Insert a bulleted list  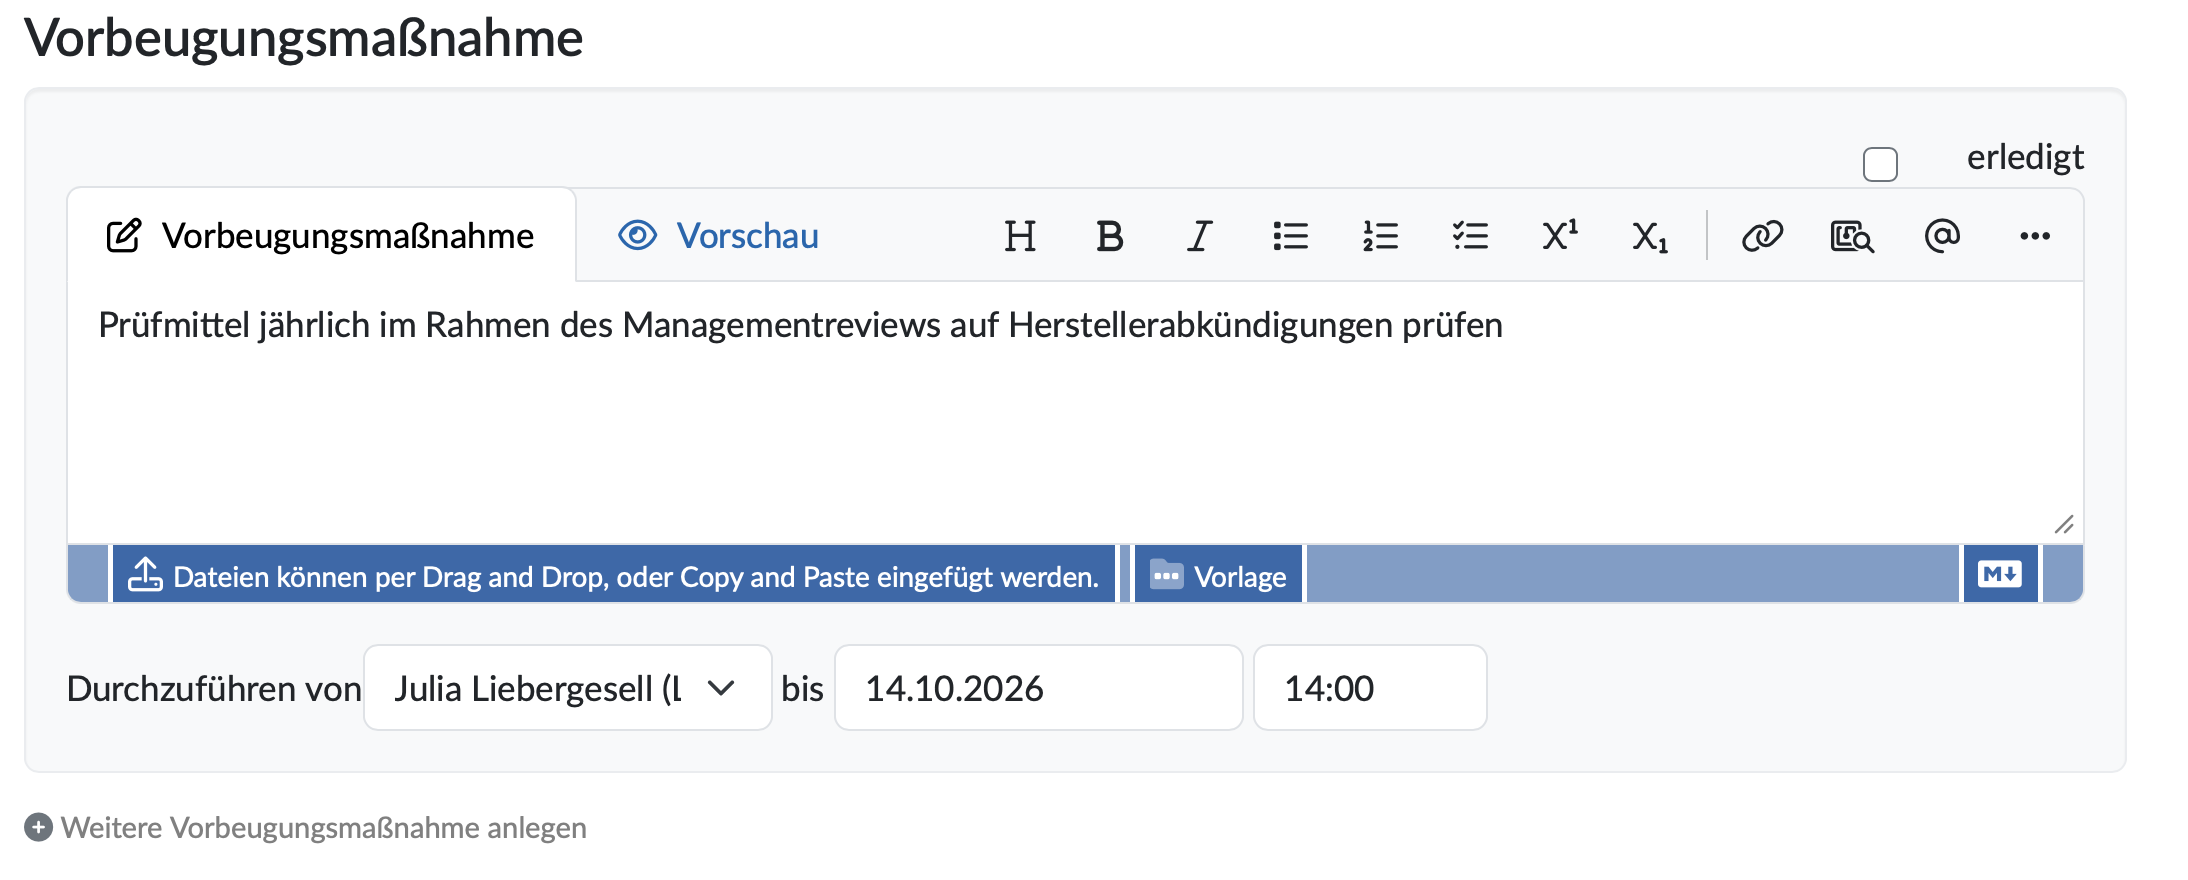1290,236
